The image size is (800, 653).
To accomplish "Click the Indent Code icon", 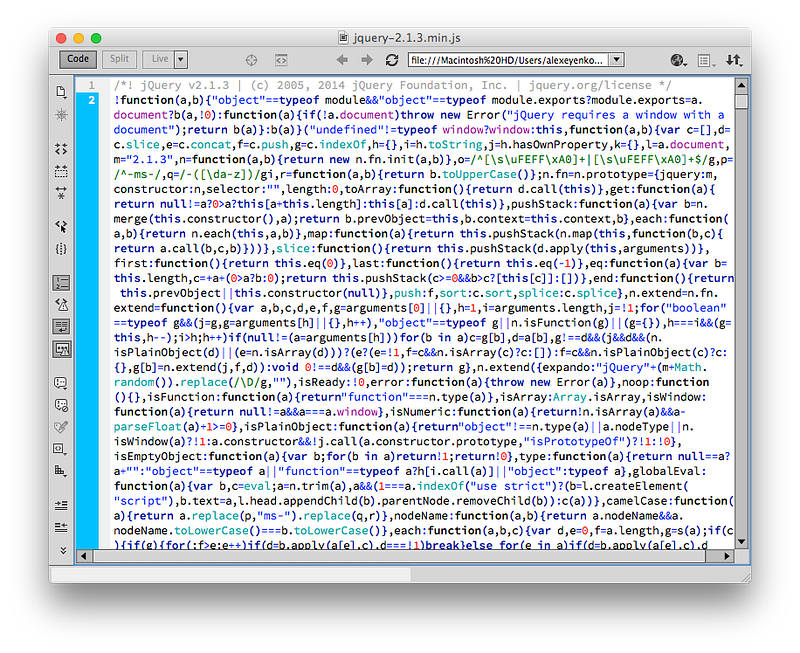I will click(61, 505).
